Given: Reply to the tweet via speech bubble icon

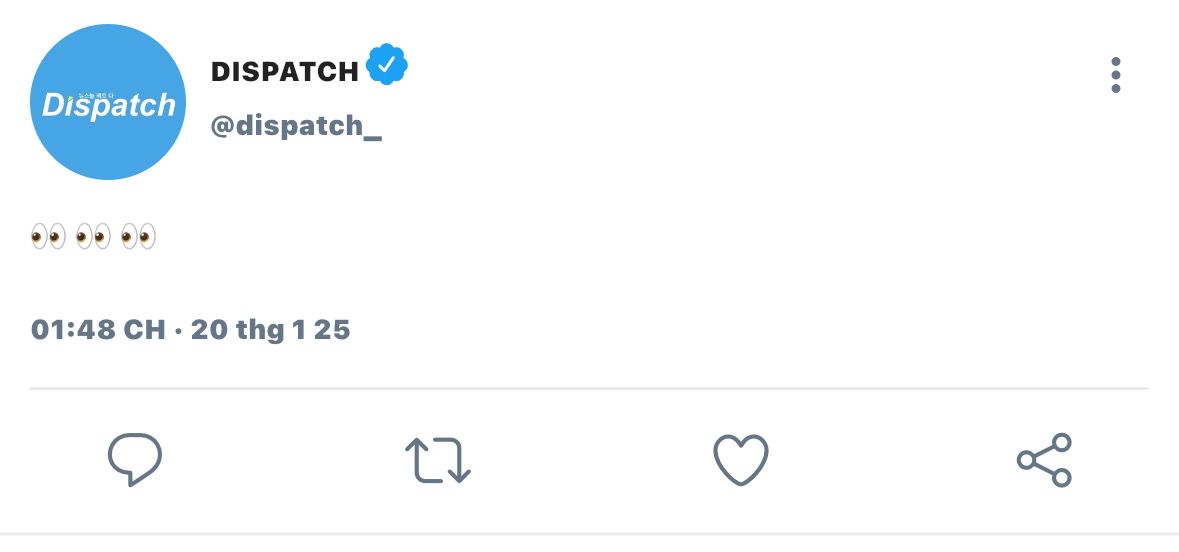Looking at the screenshot, I should click(x=135, y=459).
